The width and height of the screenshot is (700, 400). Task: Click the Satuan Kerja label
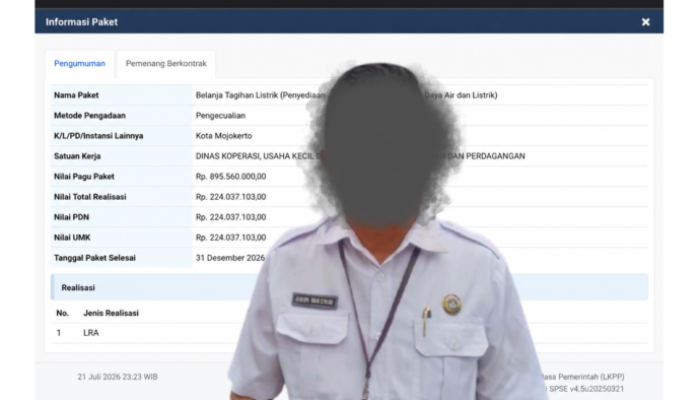[77, 156]
